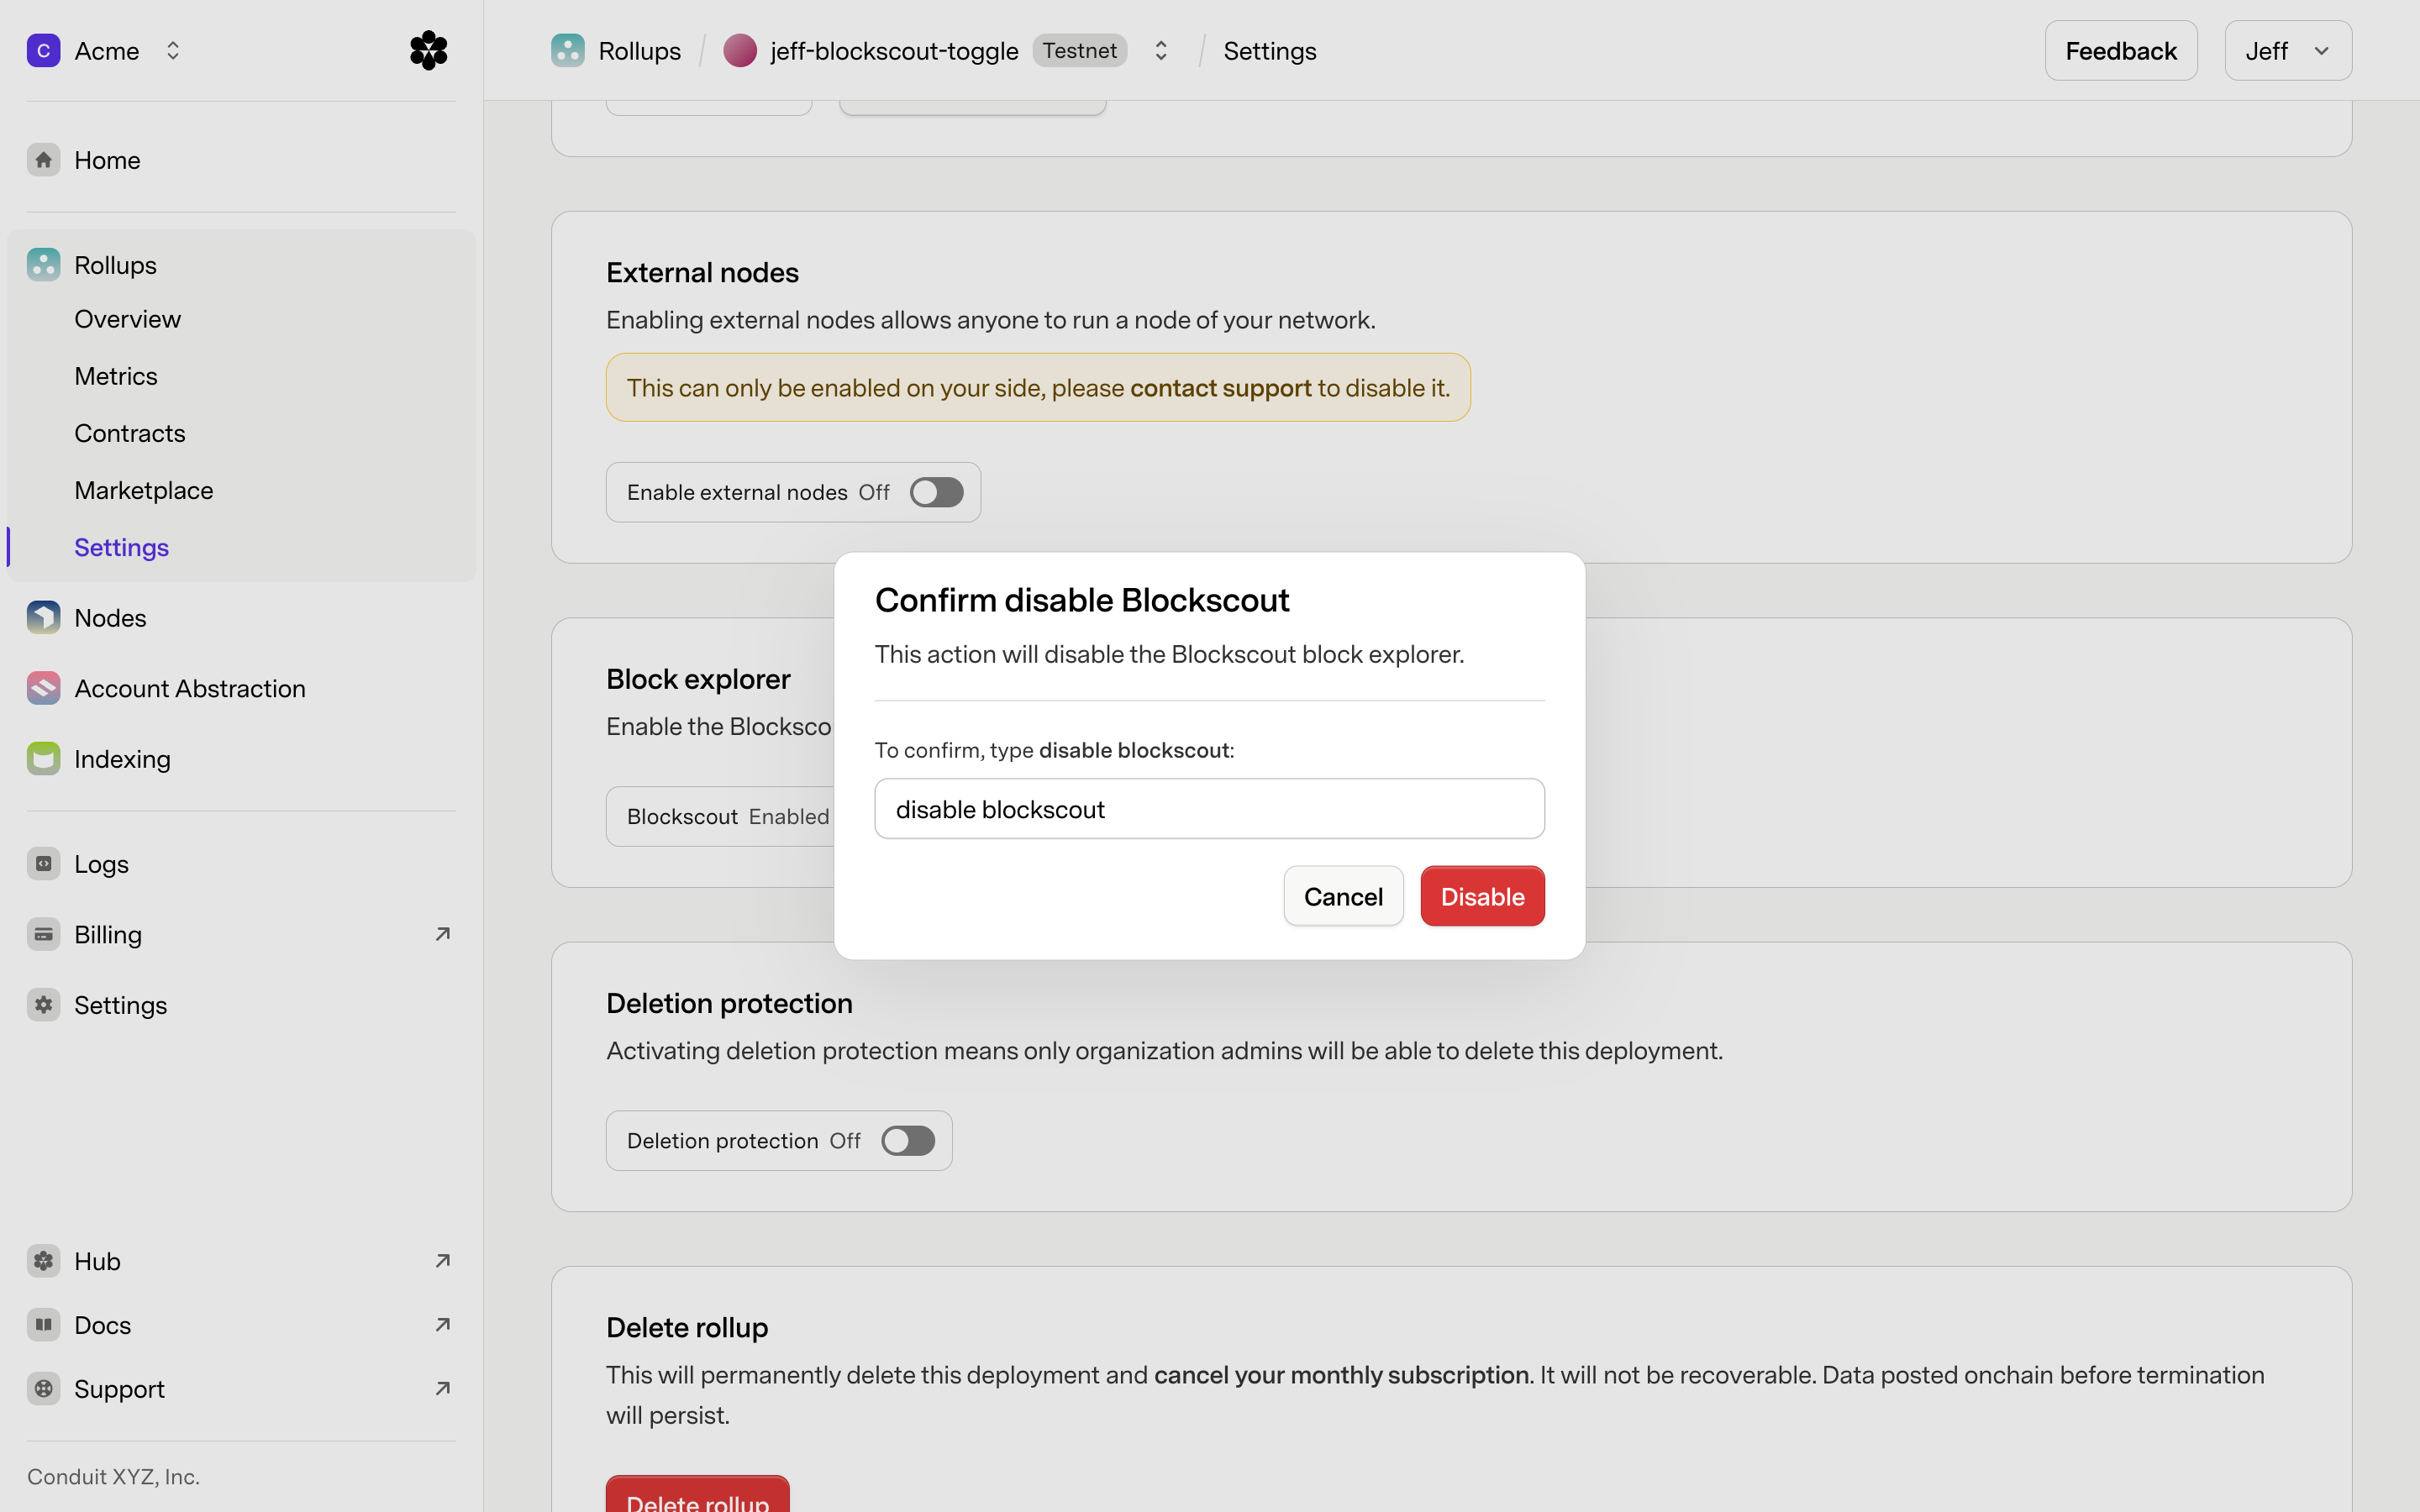Expand the jeff-blockscout-toggle deployment switcher
Image resolution: width=2420 pixels, height=1512 pixels.
[1161, 50]
